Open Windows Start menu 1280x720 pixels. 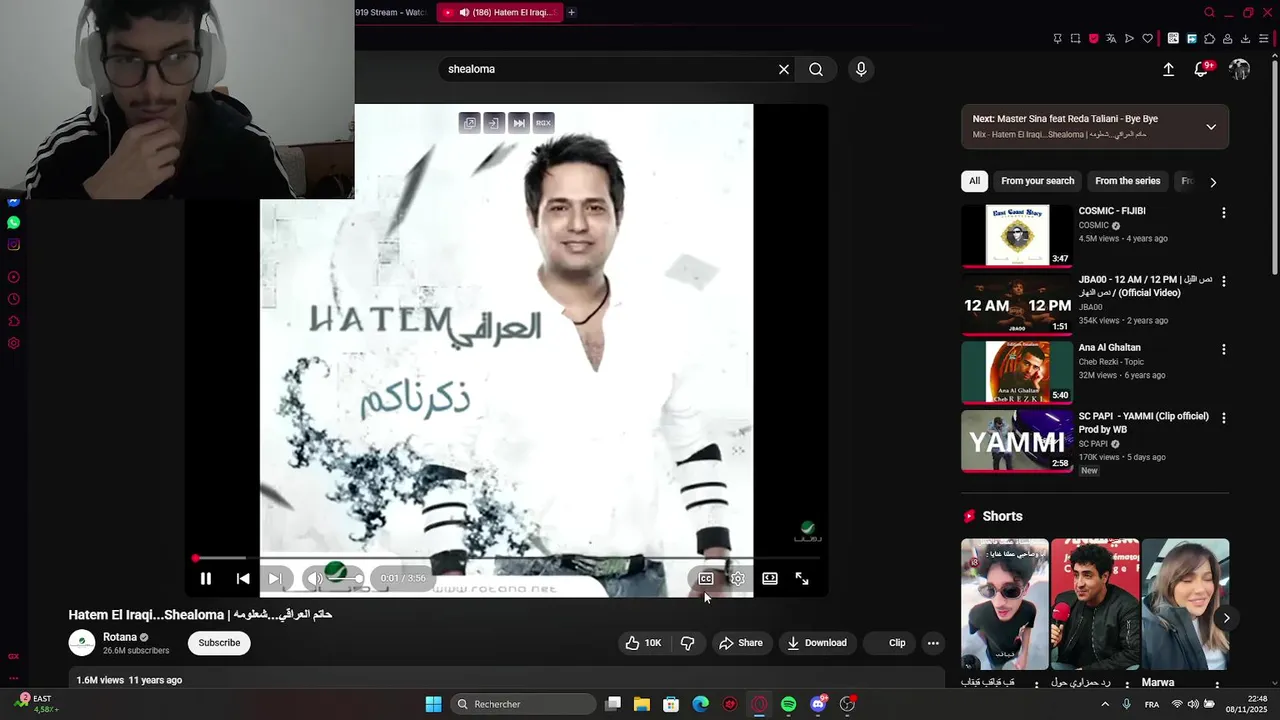pyautogui.click(x=433, y=704)
